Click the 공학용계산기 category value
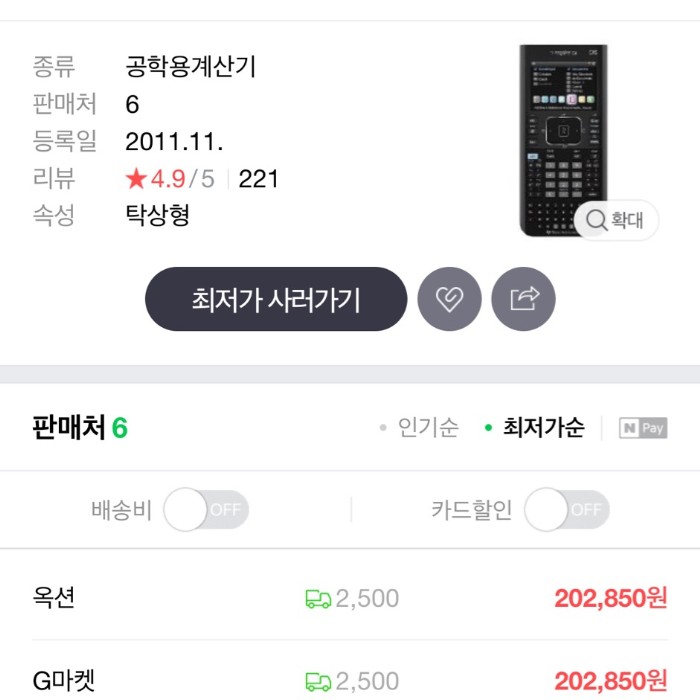 191,67
